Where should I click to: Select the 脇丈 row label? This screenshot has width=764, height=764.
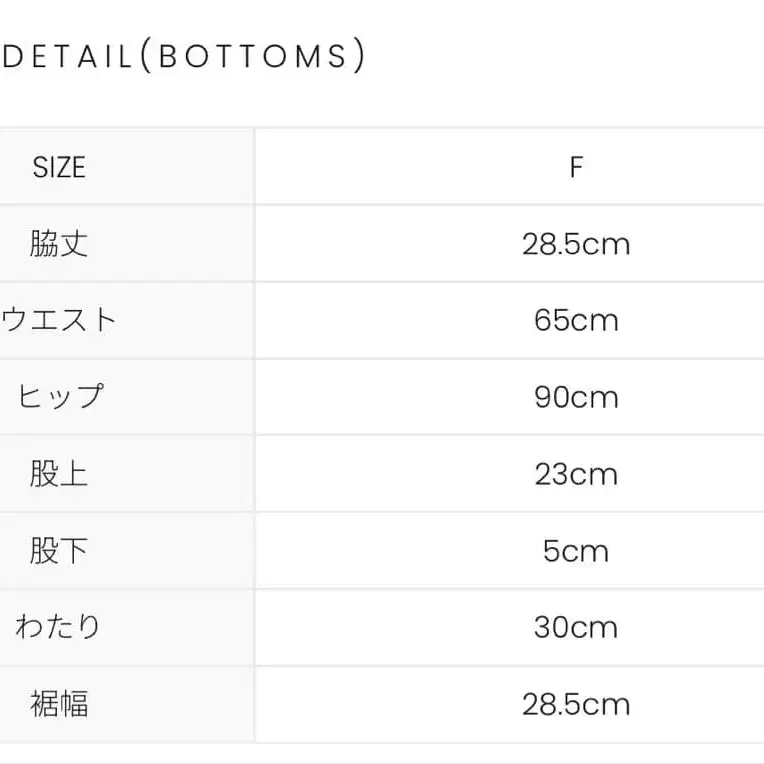point(59,244)
